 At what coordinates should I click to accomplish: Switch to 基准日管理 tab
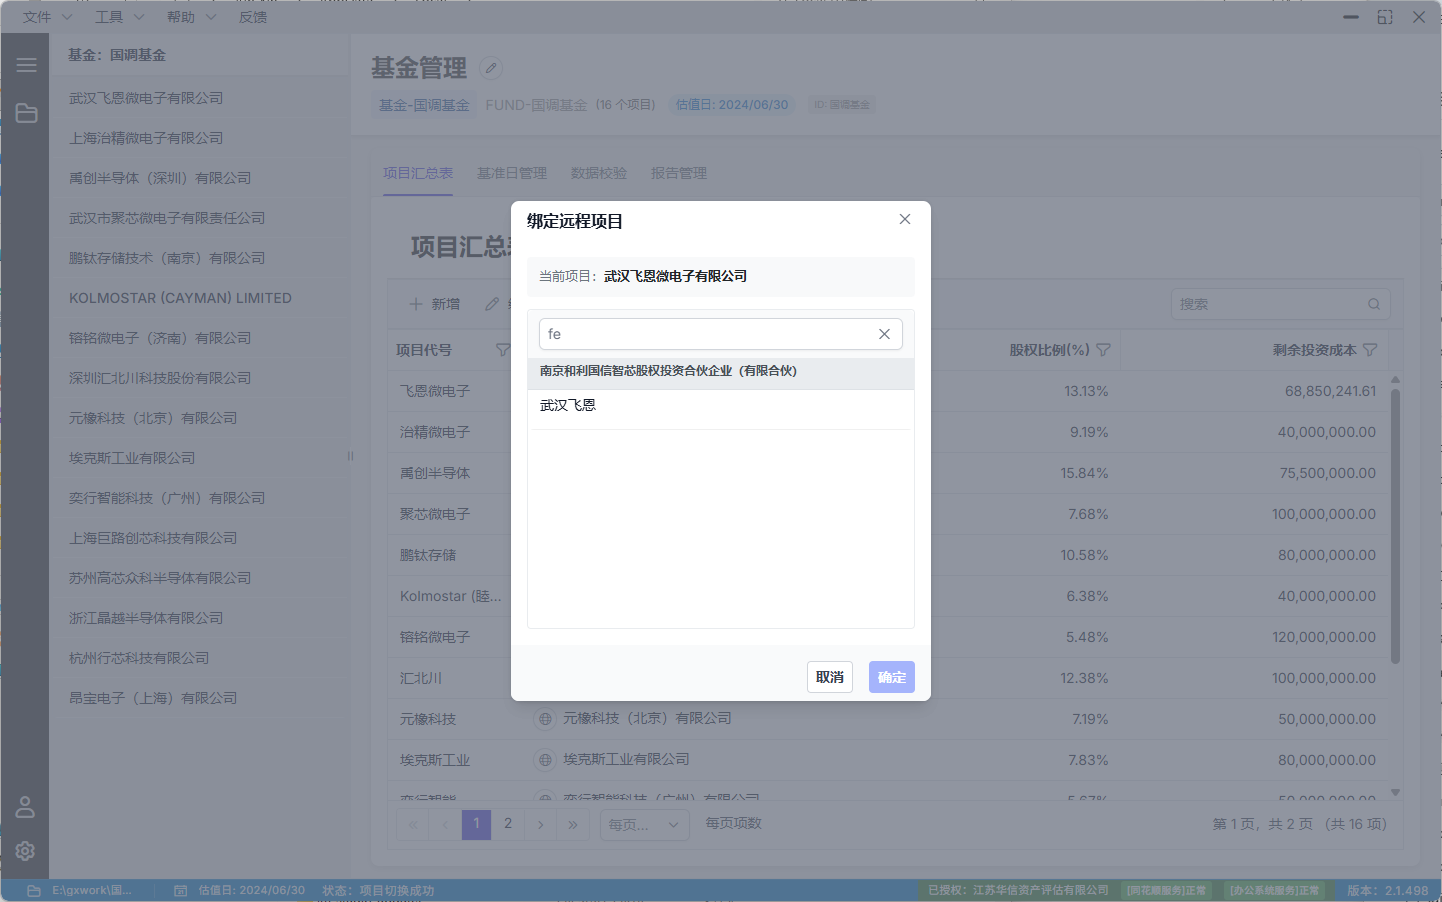[512, 173]
